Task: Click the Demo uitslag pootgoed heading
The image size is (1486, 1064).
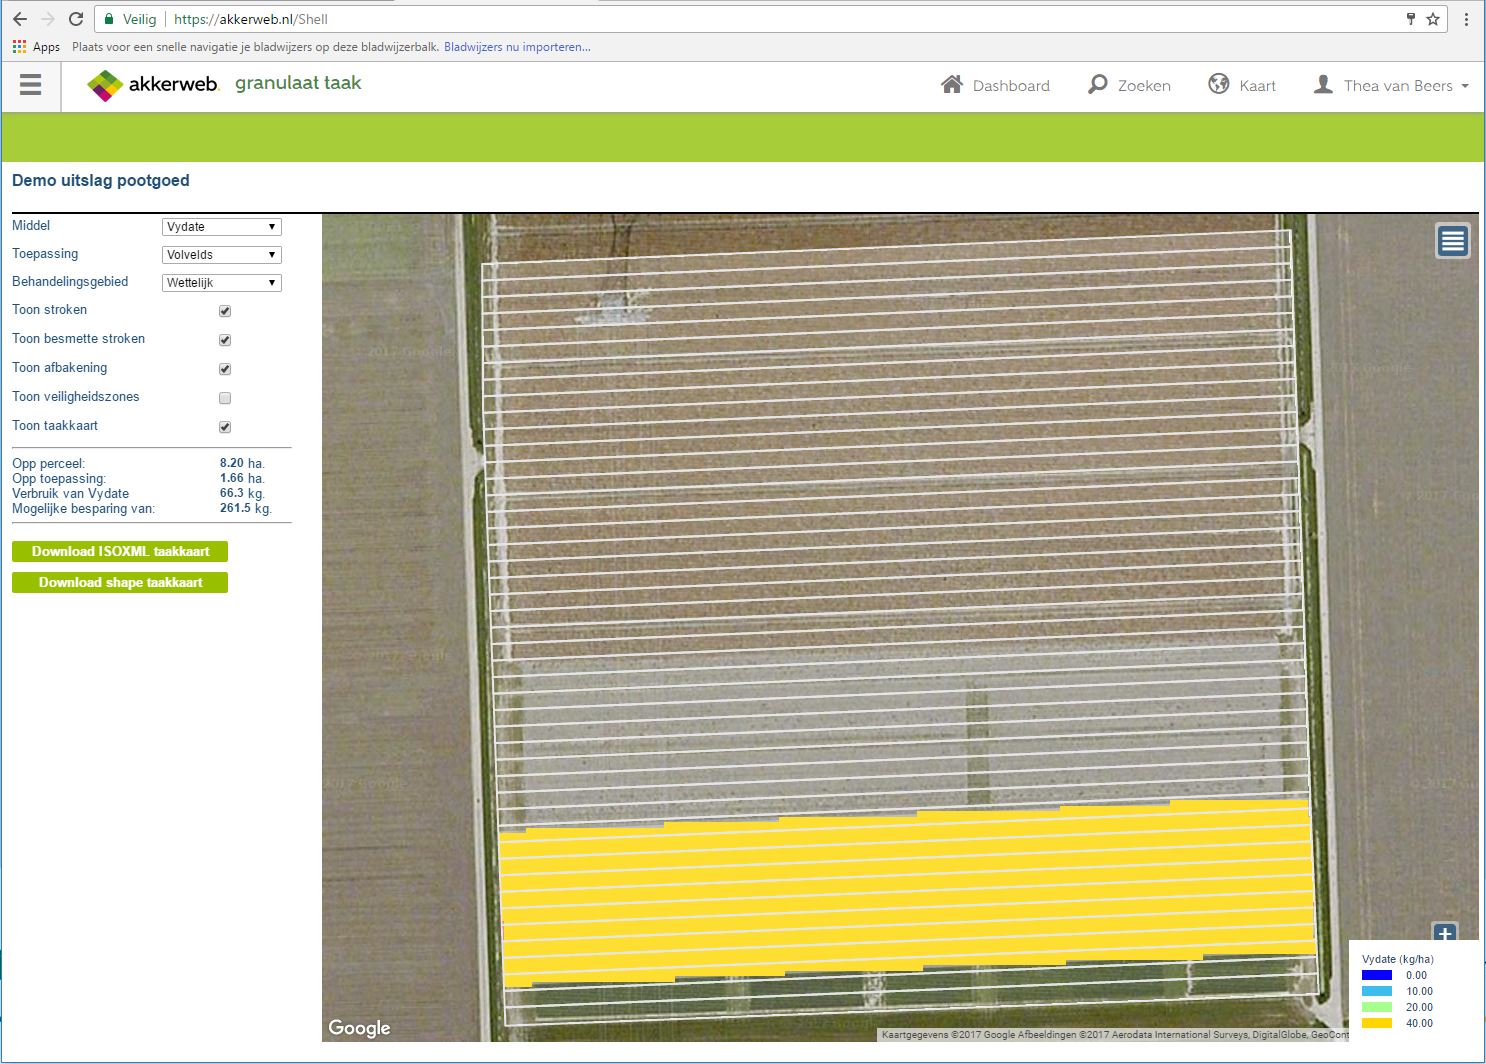Action: 100,181
